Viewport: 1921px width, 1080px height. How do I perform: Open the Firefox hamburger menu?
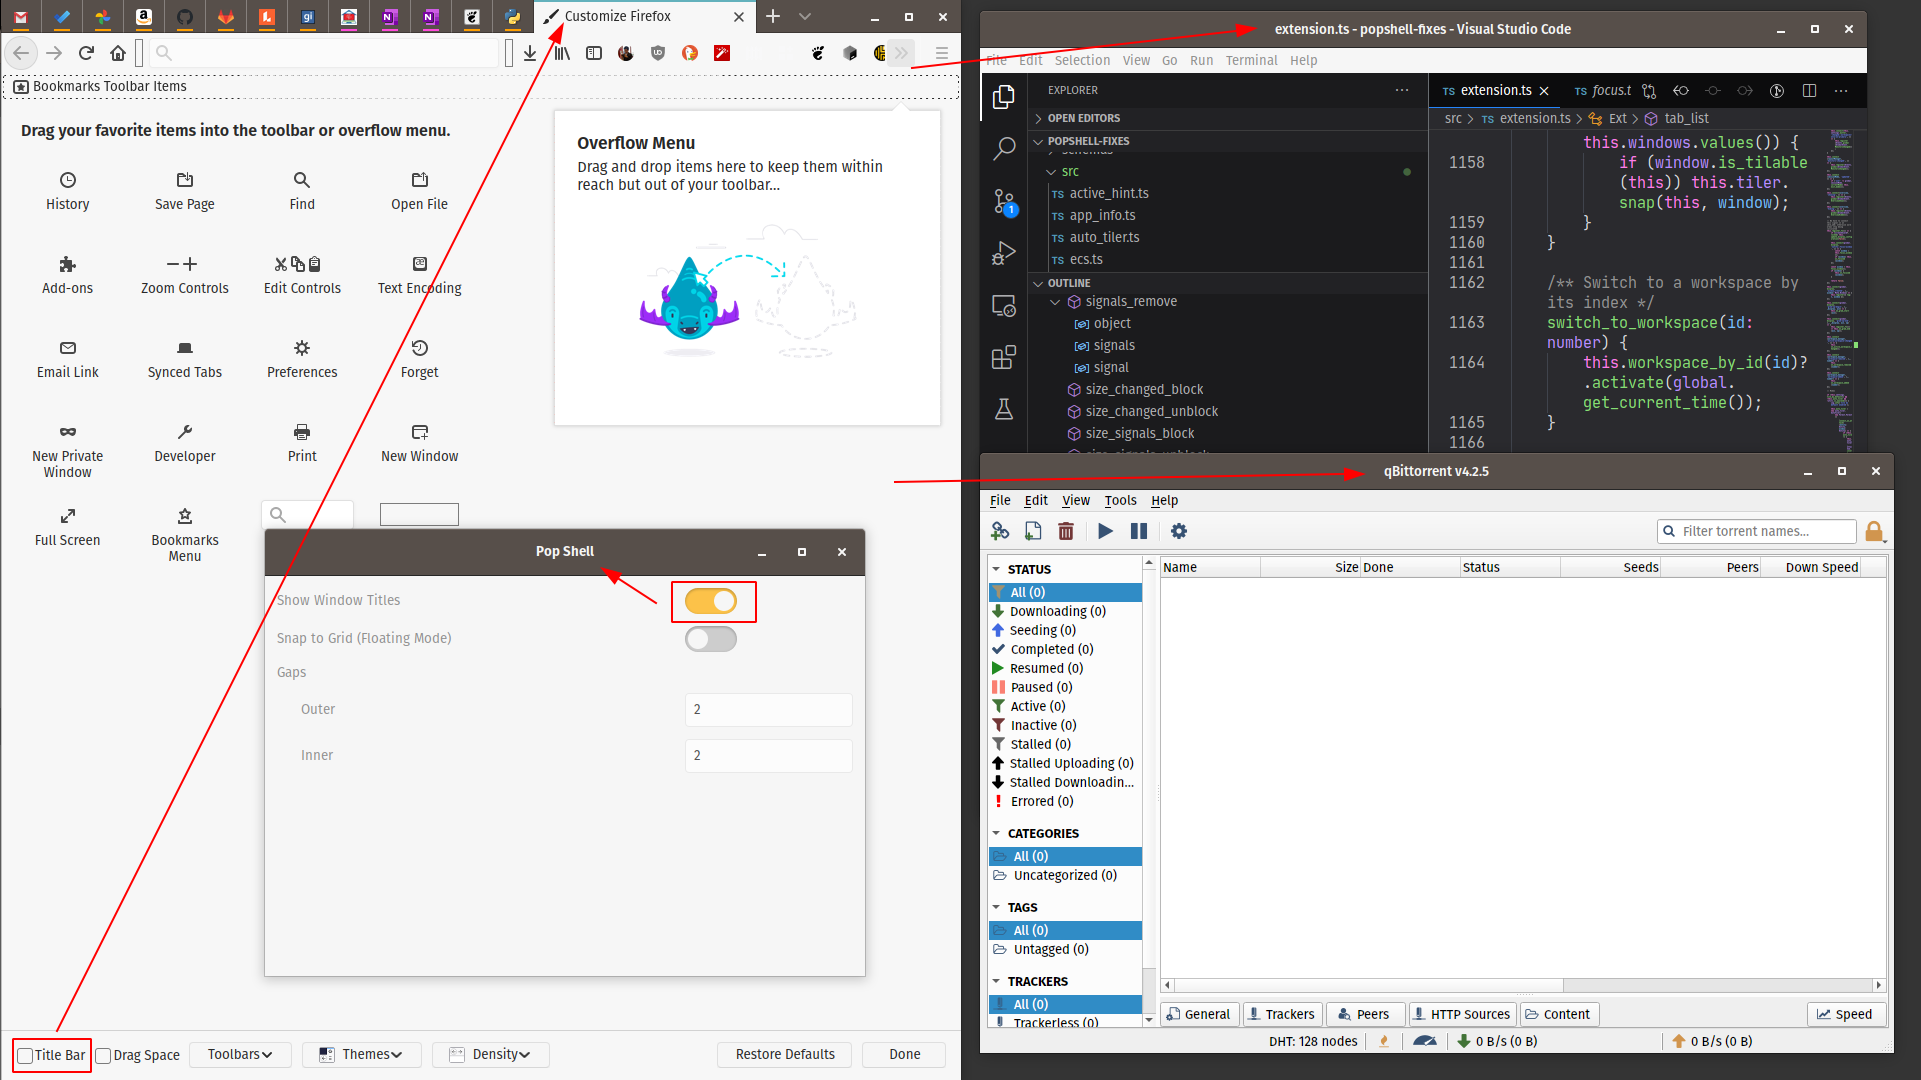(x=942, y=53)
